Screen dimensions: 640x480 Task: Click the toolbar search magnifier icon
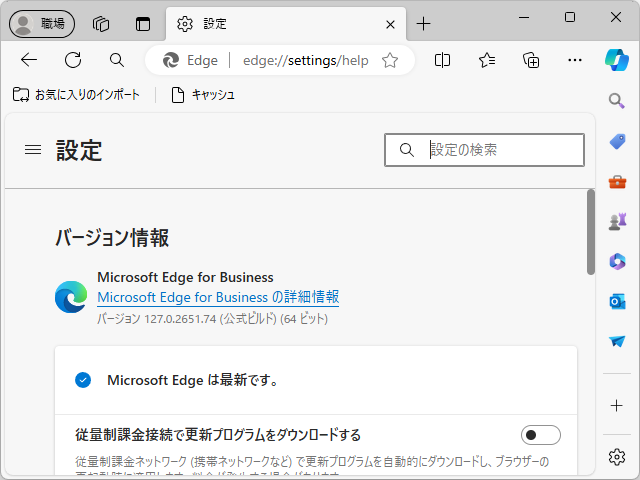coord(117,60)
